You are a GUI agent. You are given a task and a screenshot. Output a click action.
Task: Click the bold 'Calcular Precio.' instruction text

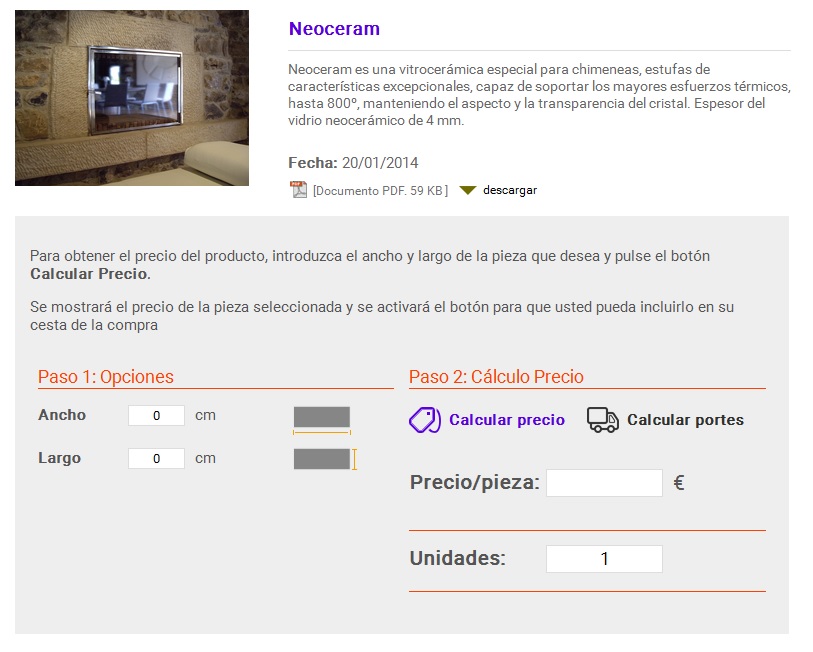point(90,274)
